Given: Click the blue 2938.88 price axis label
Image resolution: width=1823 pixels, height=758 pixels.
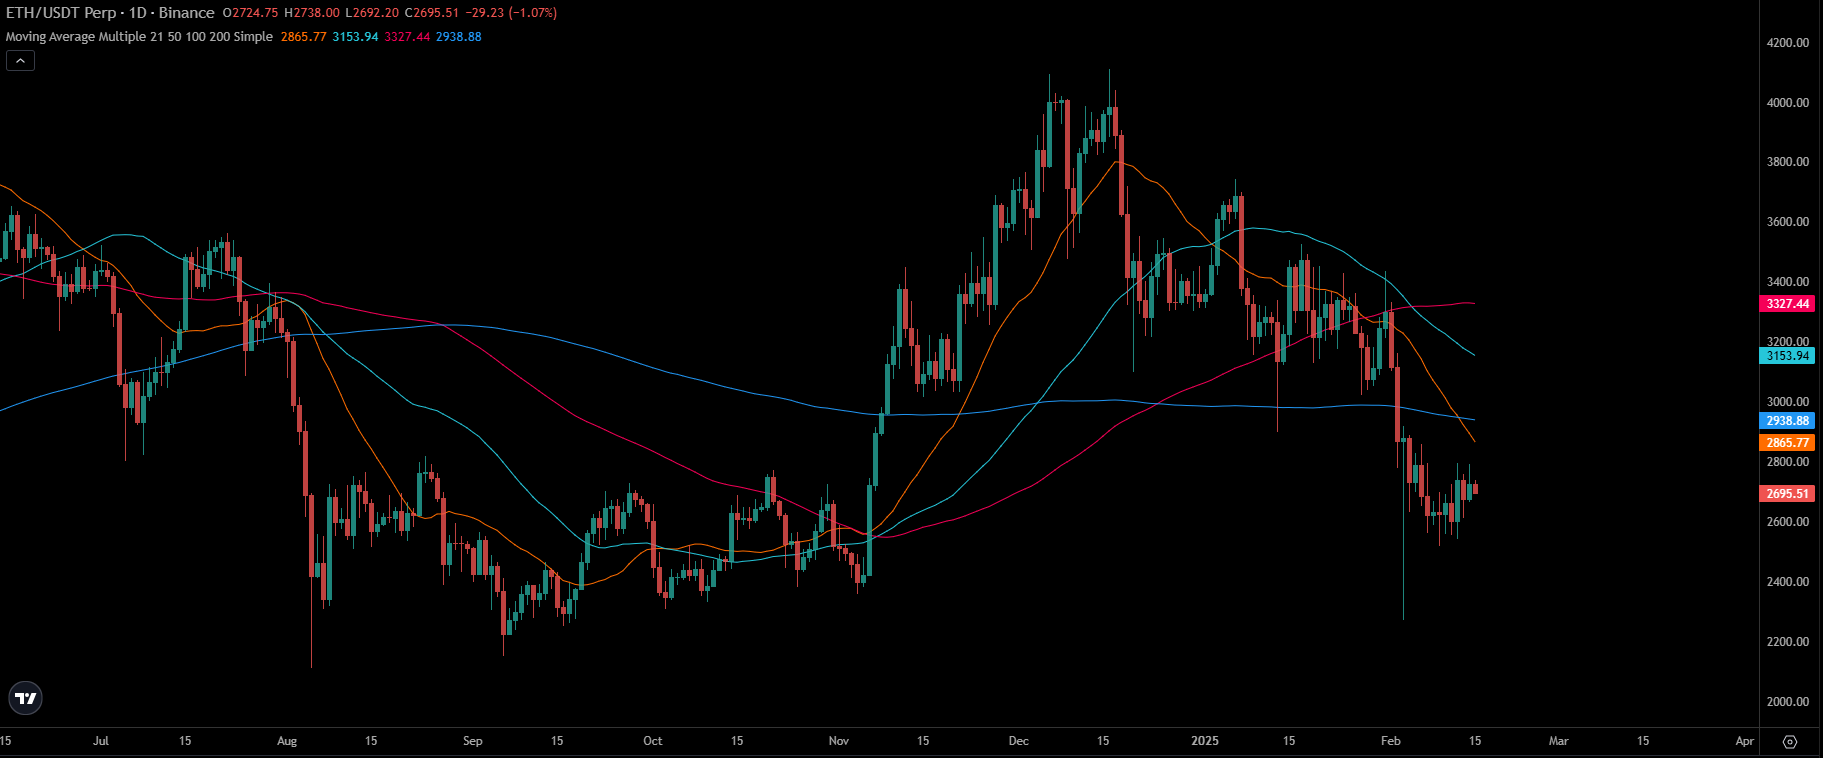Looking at the screenshot, I should coord(1787,422).
